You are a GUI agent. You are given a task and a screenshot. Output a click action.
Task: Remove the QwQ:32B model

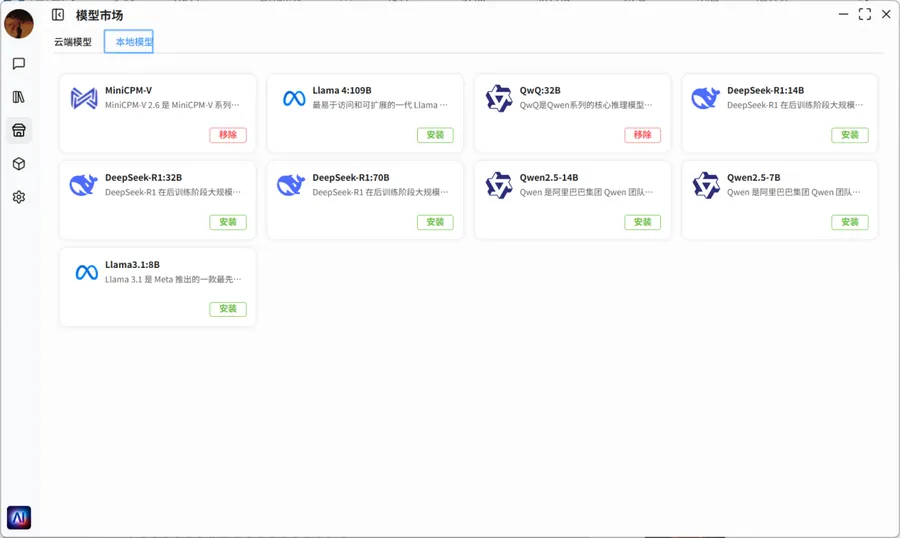click(642, 135)
